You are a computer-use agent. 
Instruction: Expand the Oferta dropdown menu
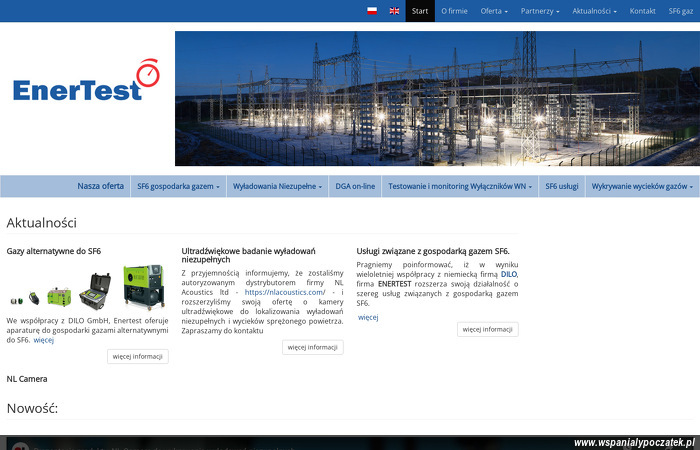tap(494, 11)
